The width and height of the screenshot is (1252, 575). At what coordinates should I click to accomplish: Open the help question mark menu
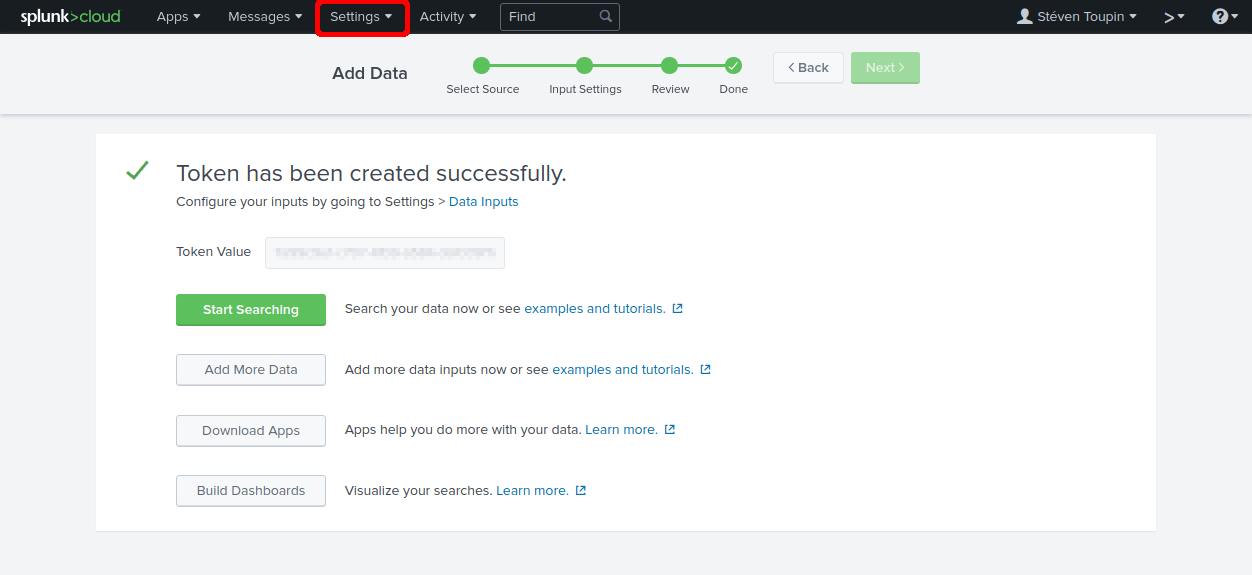point(1226,17)
